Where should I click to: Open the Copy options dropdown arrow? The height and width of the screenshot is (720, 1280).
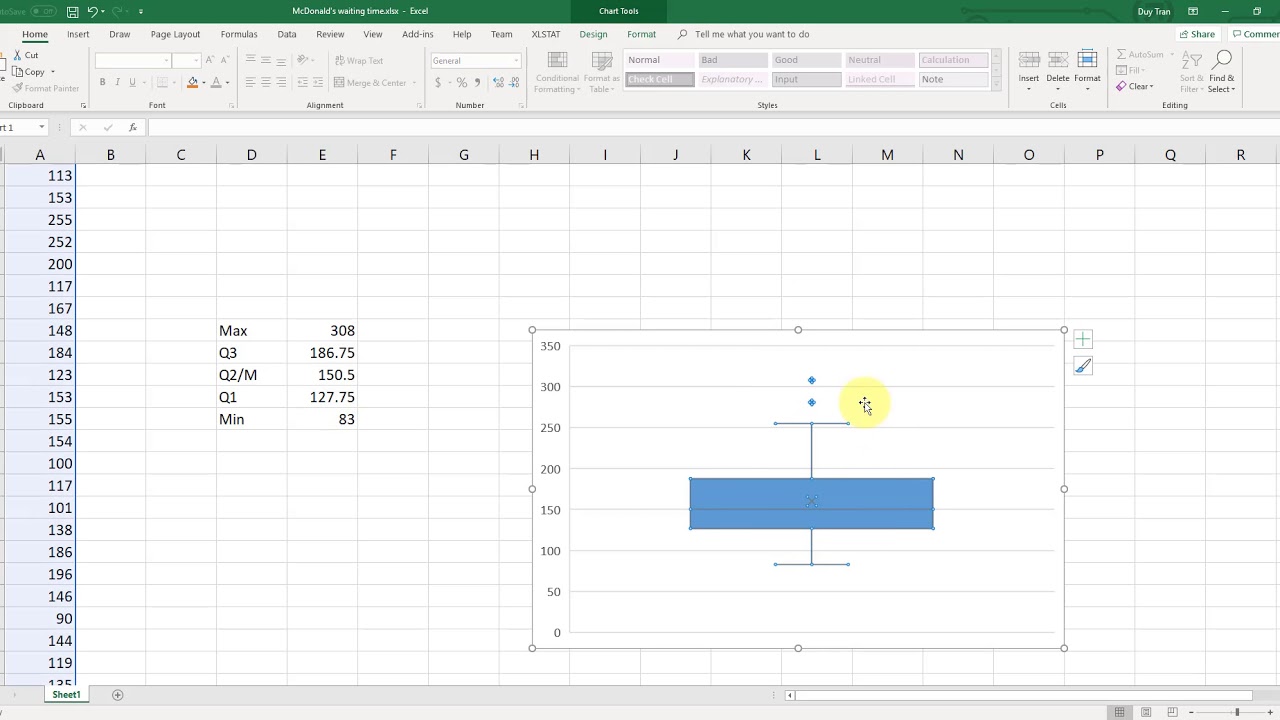click(51, 72)
